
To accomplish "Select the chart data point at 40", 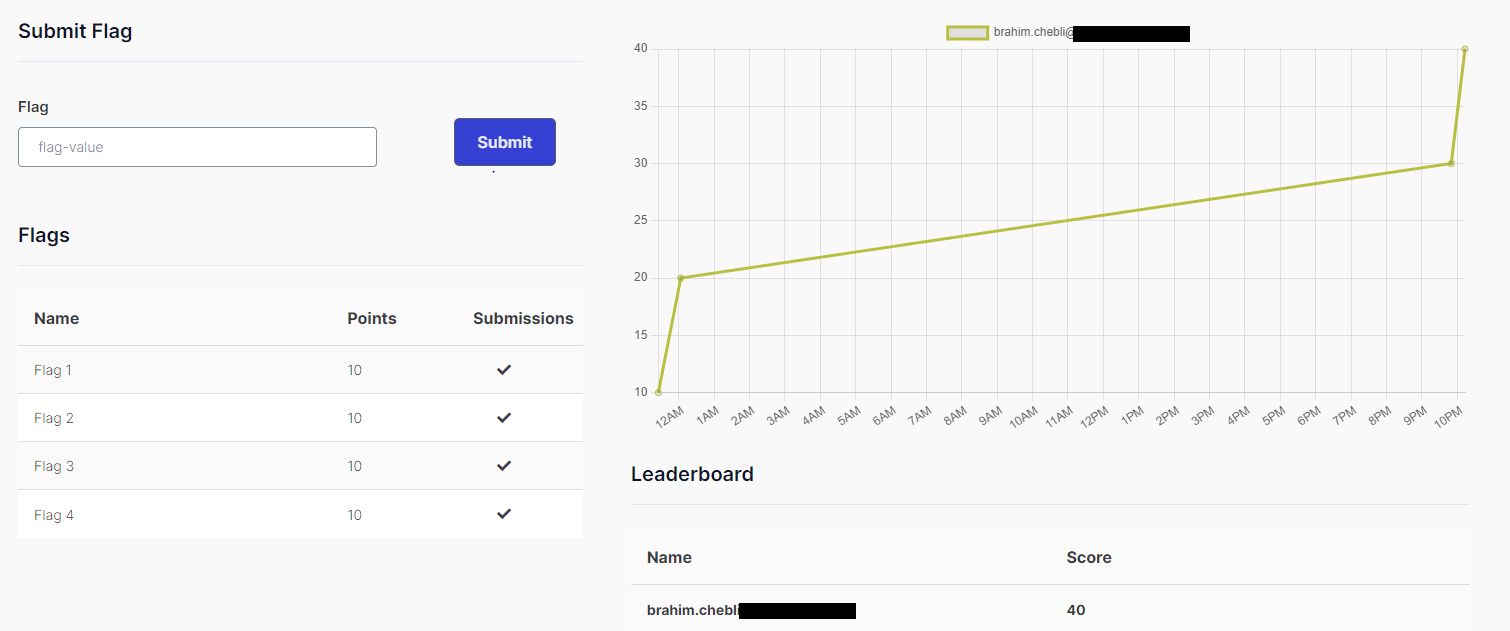I will tap(1464, 49).
